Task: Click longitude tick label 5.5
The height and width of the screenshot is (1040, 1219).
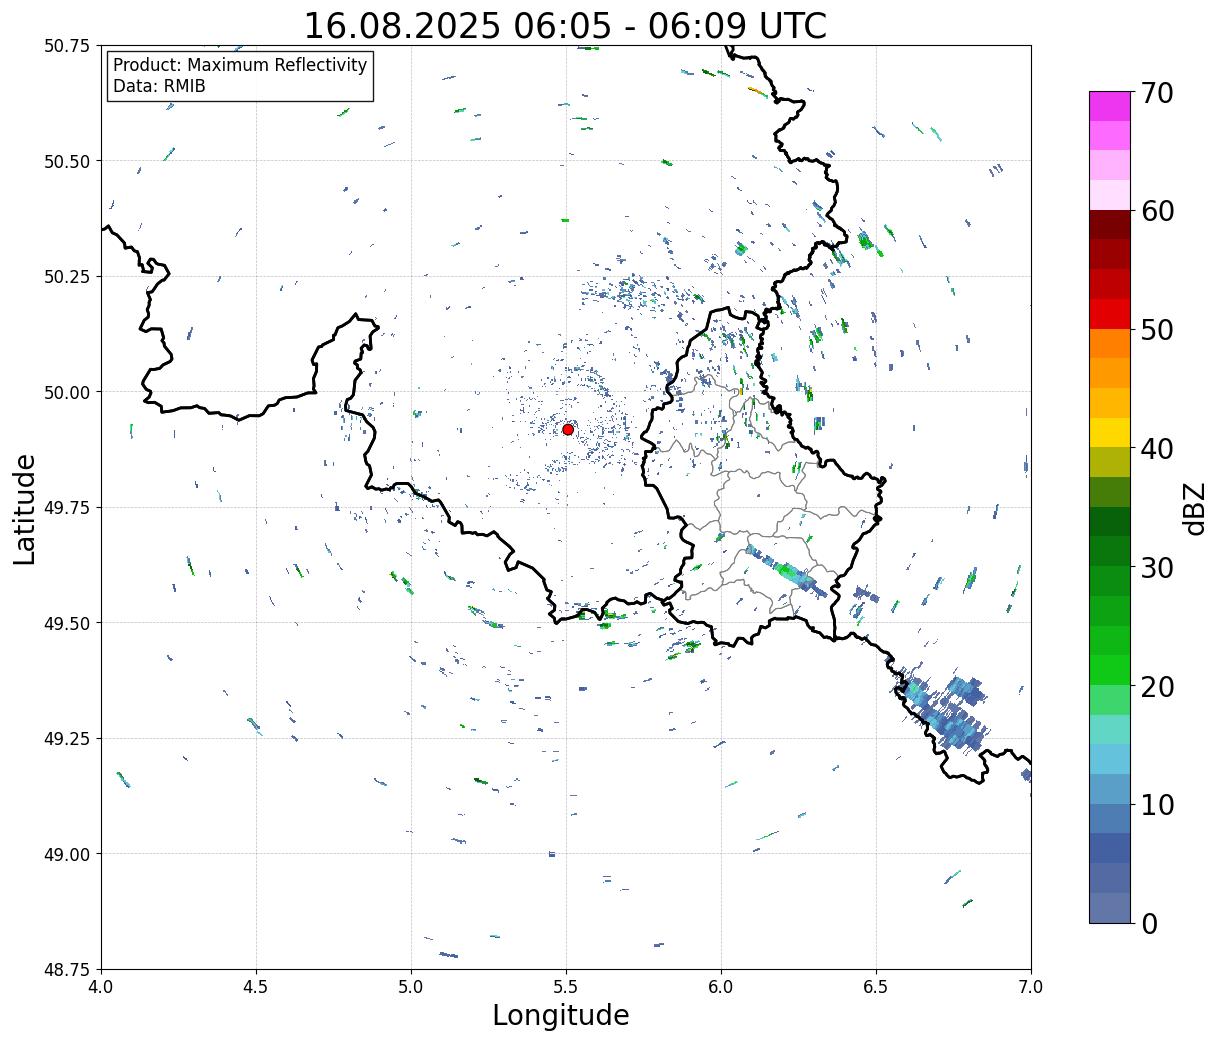Action: 566,987
